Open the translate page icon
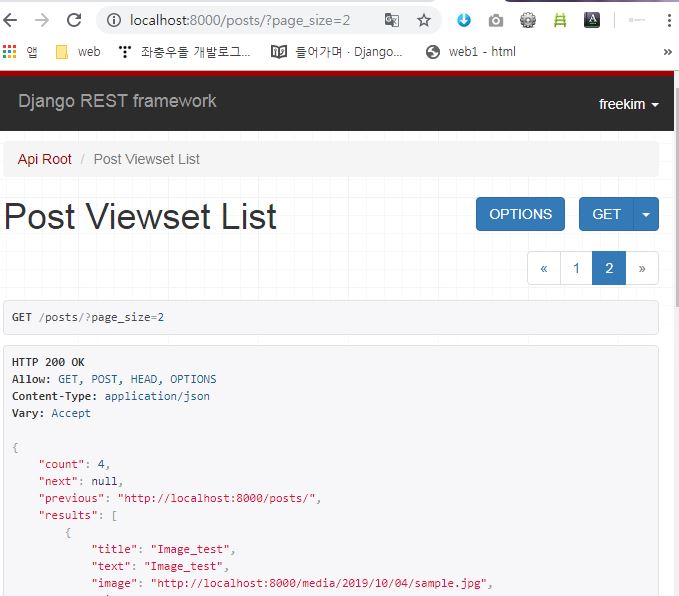The width and height of the screenshot is (679, 596). (392, 20)
